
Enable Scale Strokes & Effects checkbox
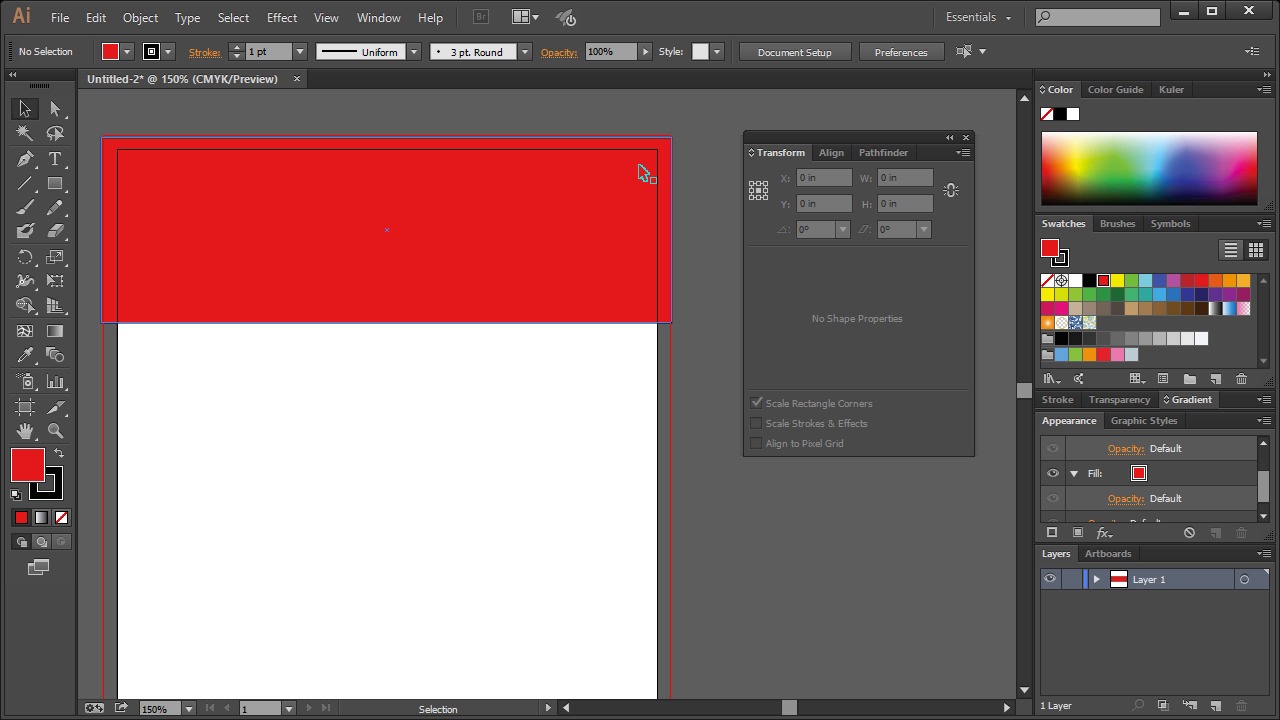(x=757, y=423)
